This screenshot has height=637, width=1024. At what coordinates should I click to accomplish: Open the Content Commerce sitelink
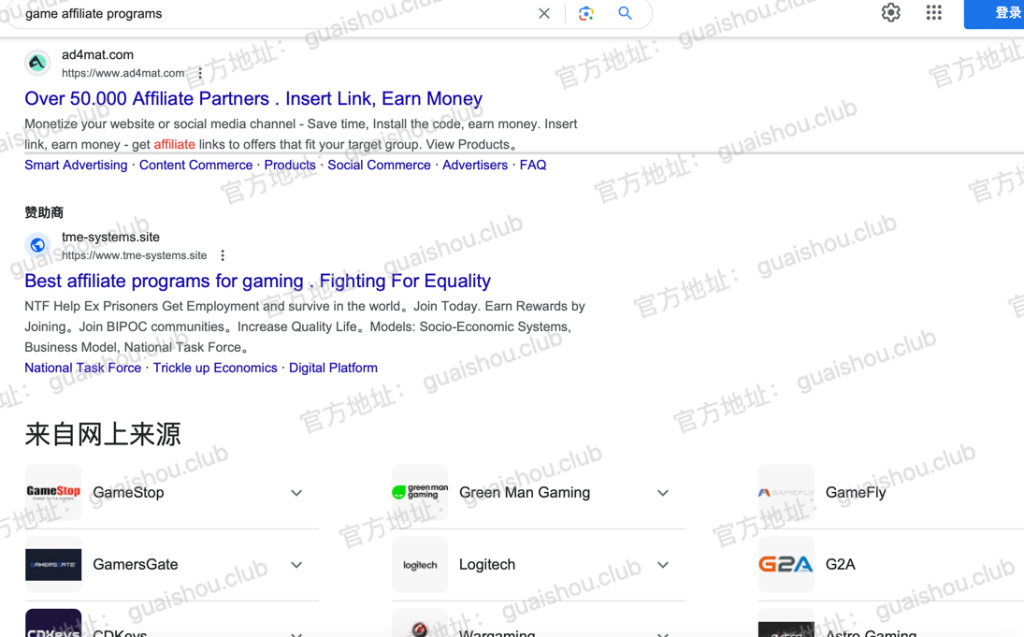point(195,165)
